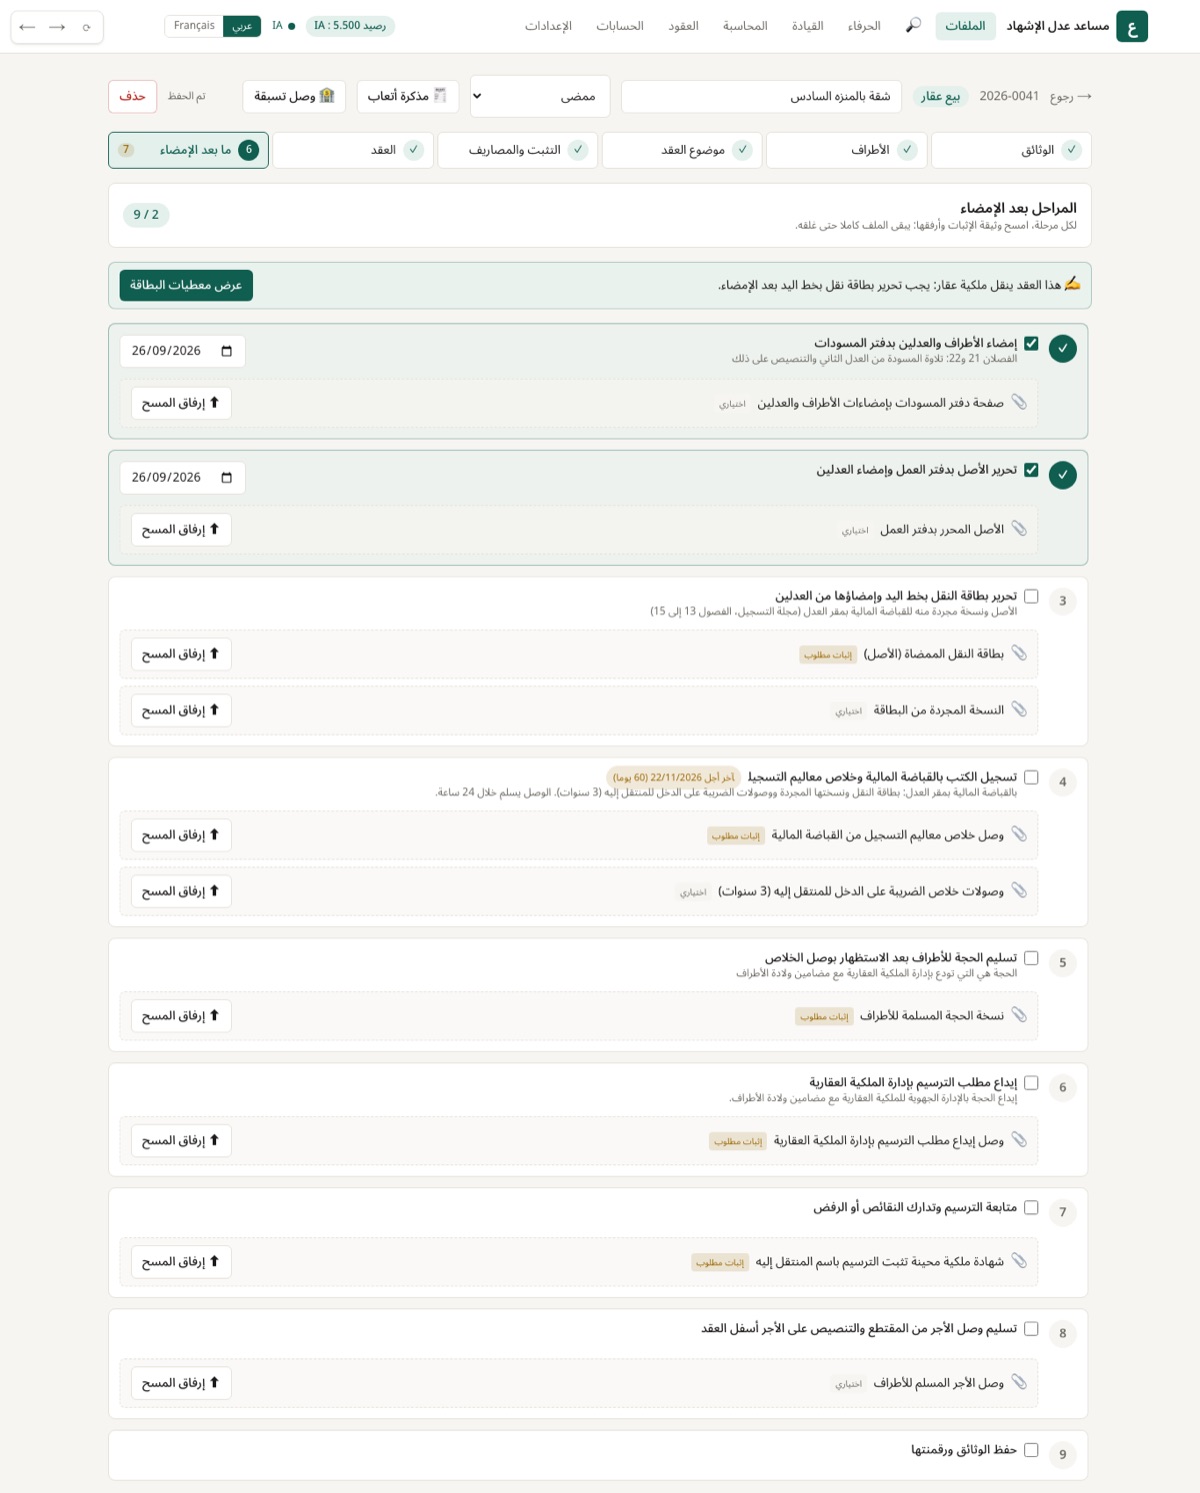Switch to التثبت والمصاريف step tab

point(517,150)
